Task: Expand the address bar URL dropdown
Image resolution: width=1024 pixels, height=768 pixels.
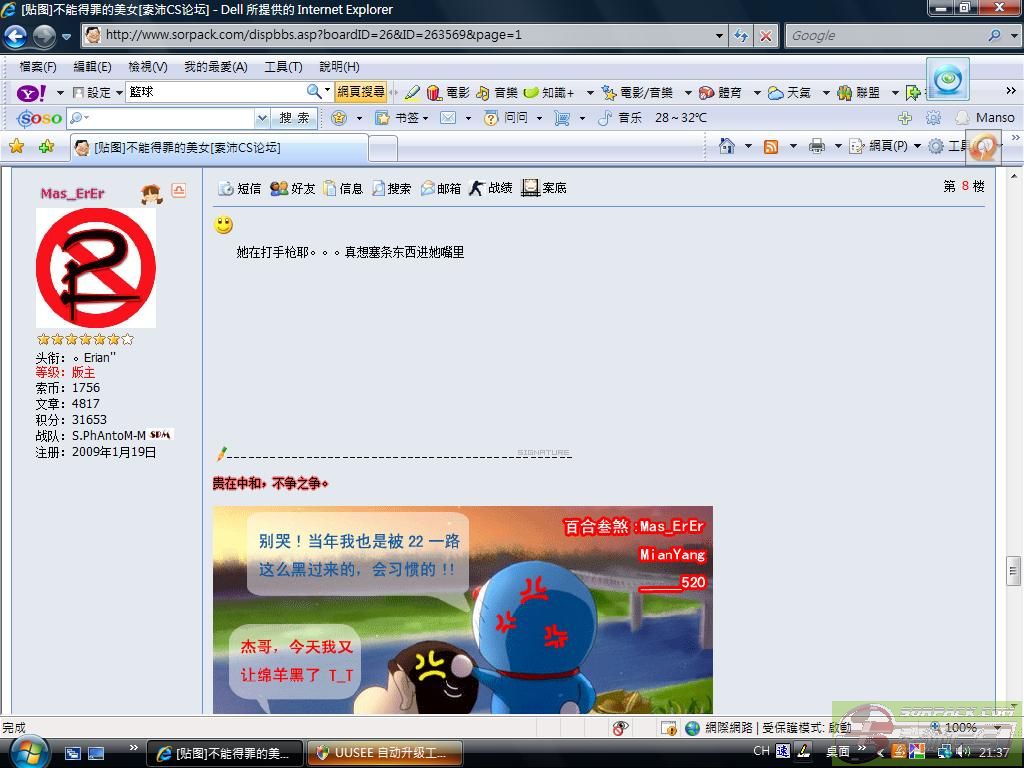Action: point(719,35)
